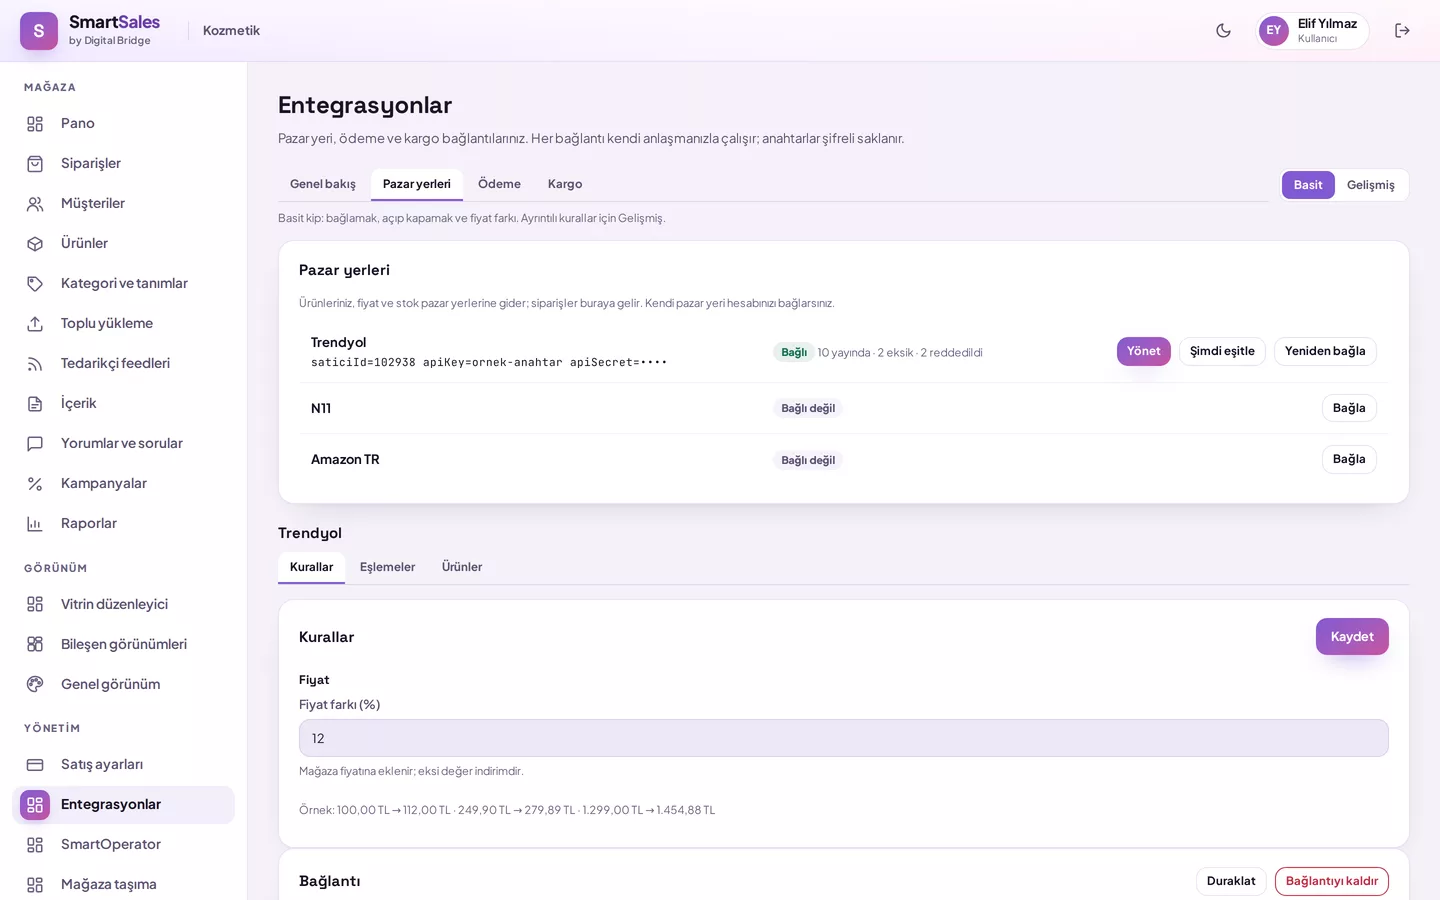Screen dimensions: 1440x900
Task: Save rules with Kaydet button
Action: coord(1352,637)
